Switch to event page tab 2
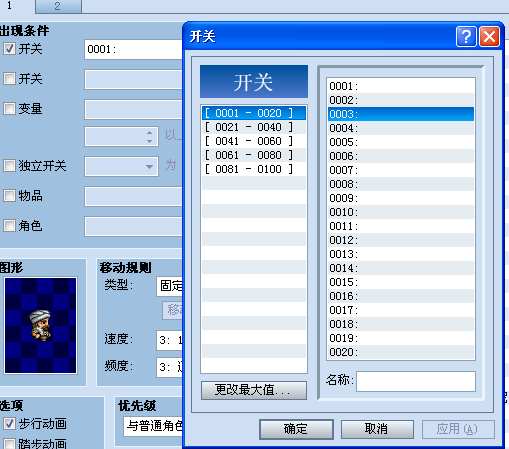509x449 pixels. (x=58, y=6)
